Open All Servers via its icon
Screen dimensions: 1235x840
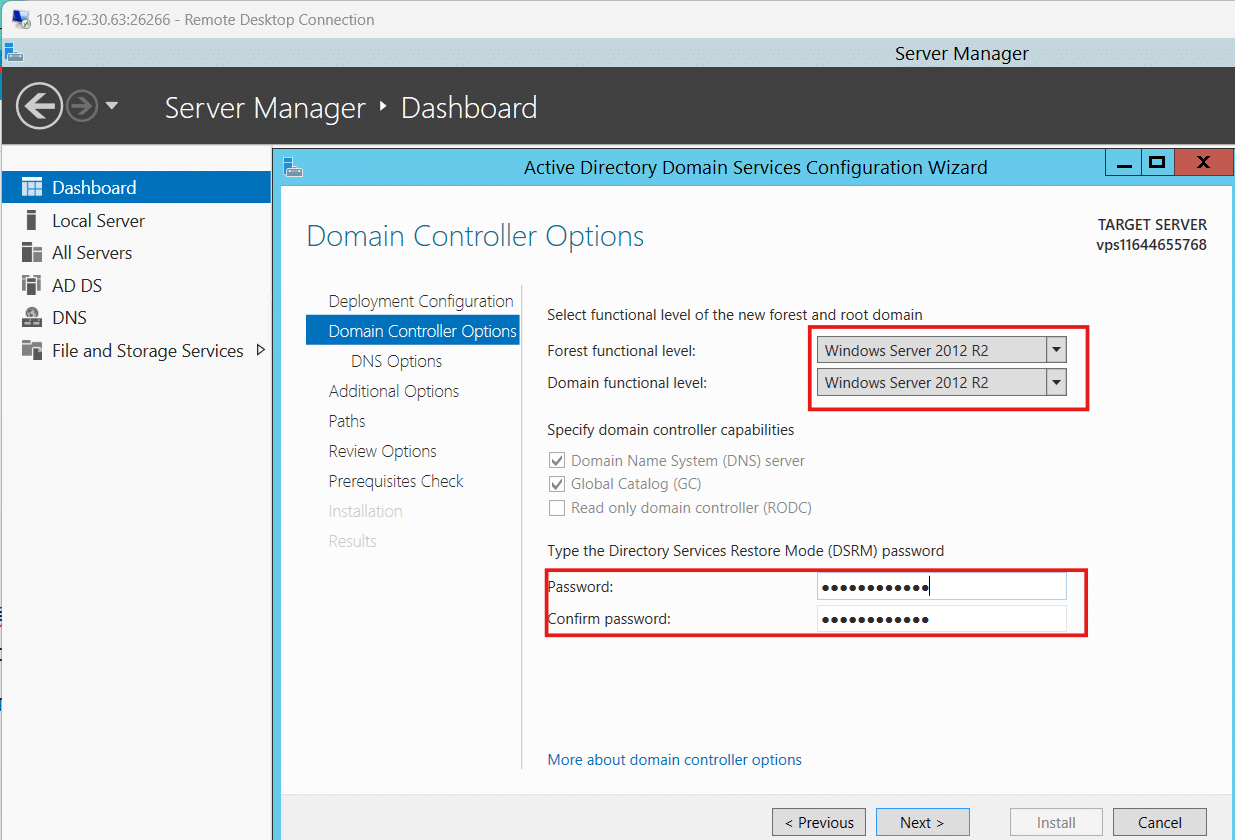click(x=32, y=253)
